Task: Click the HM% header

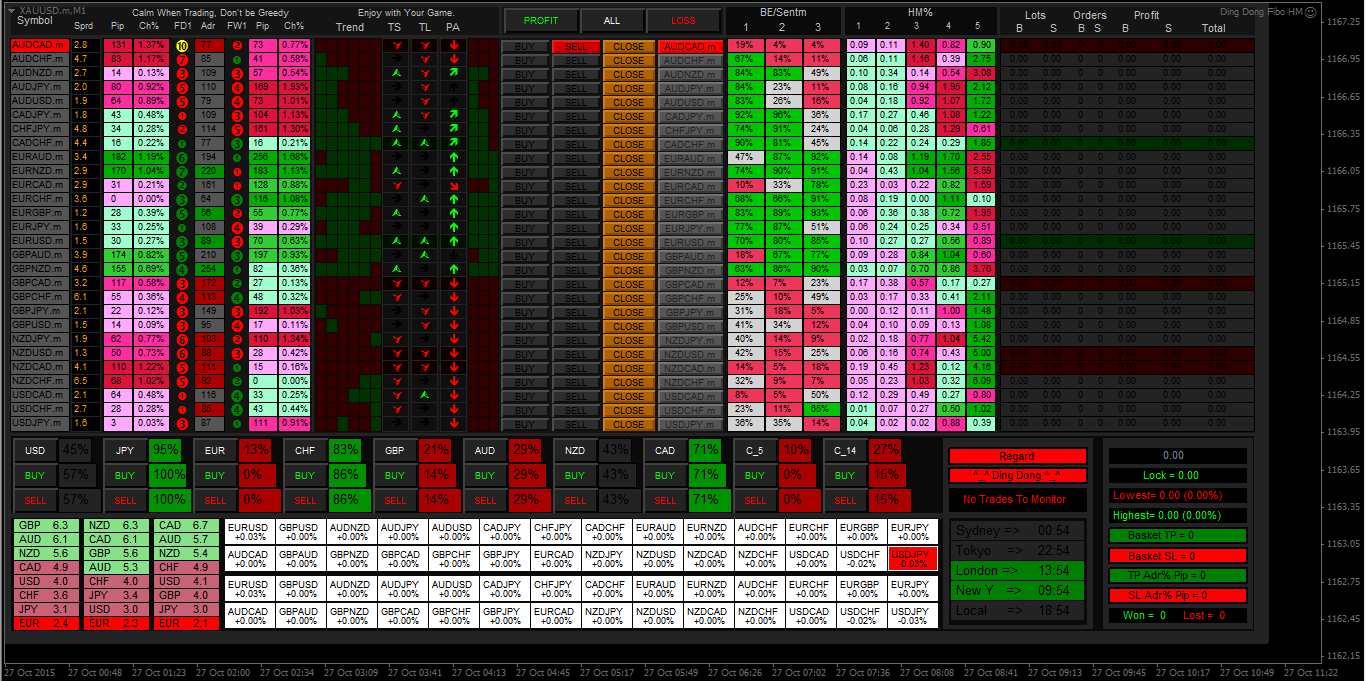Action: coord(920,12)
